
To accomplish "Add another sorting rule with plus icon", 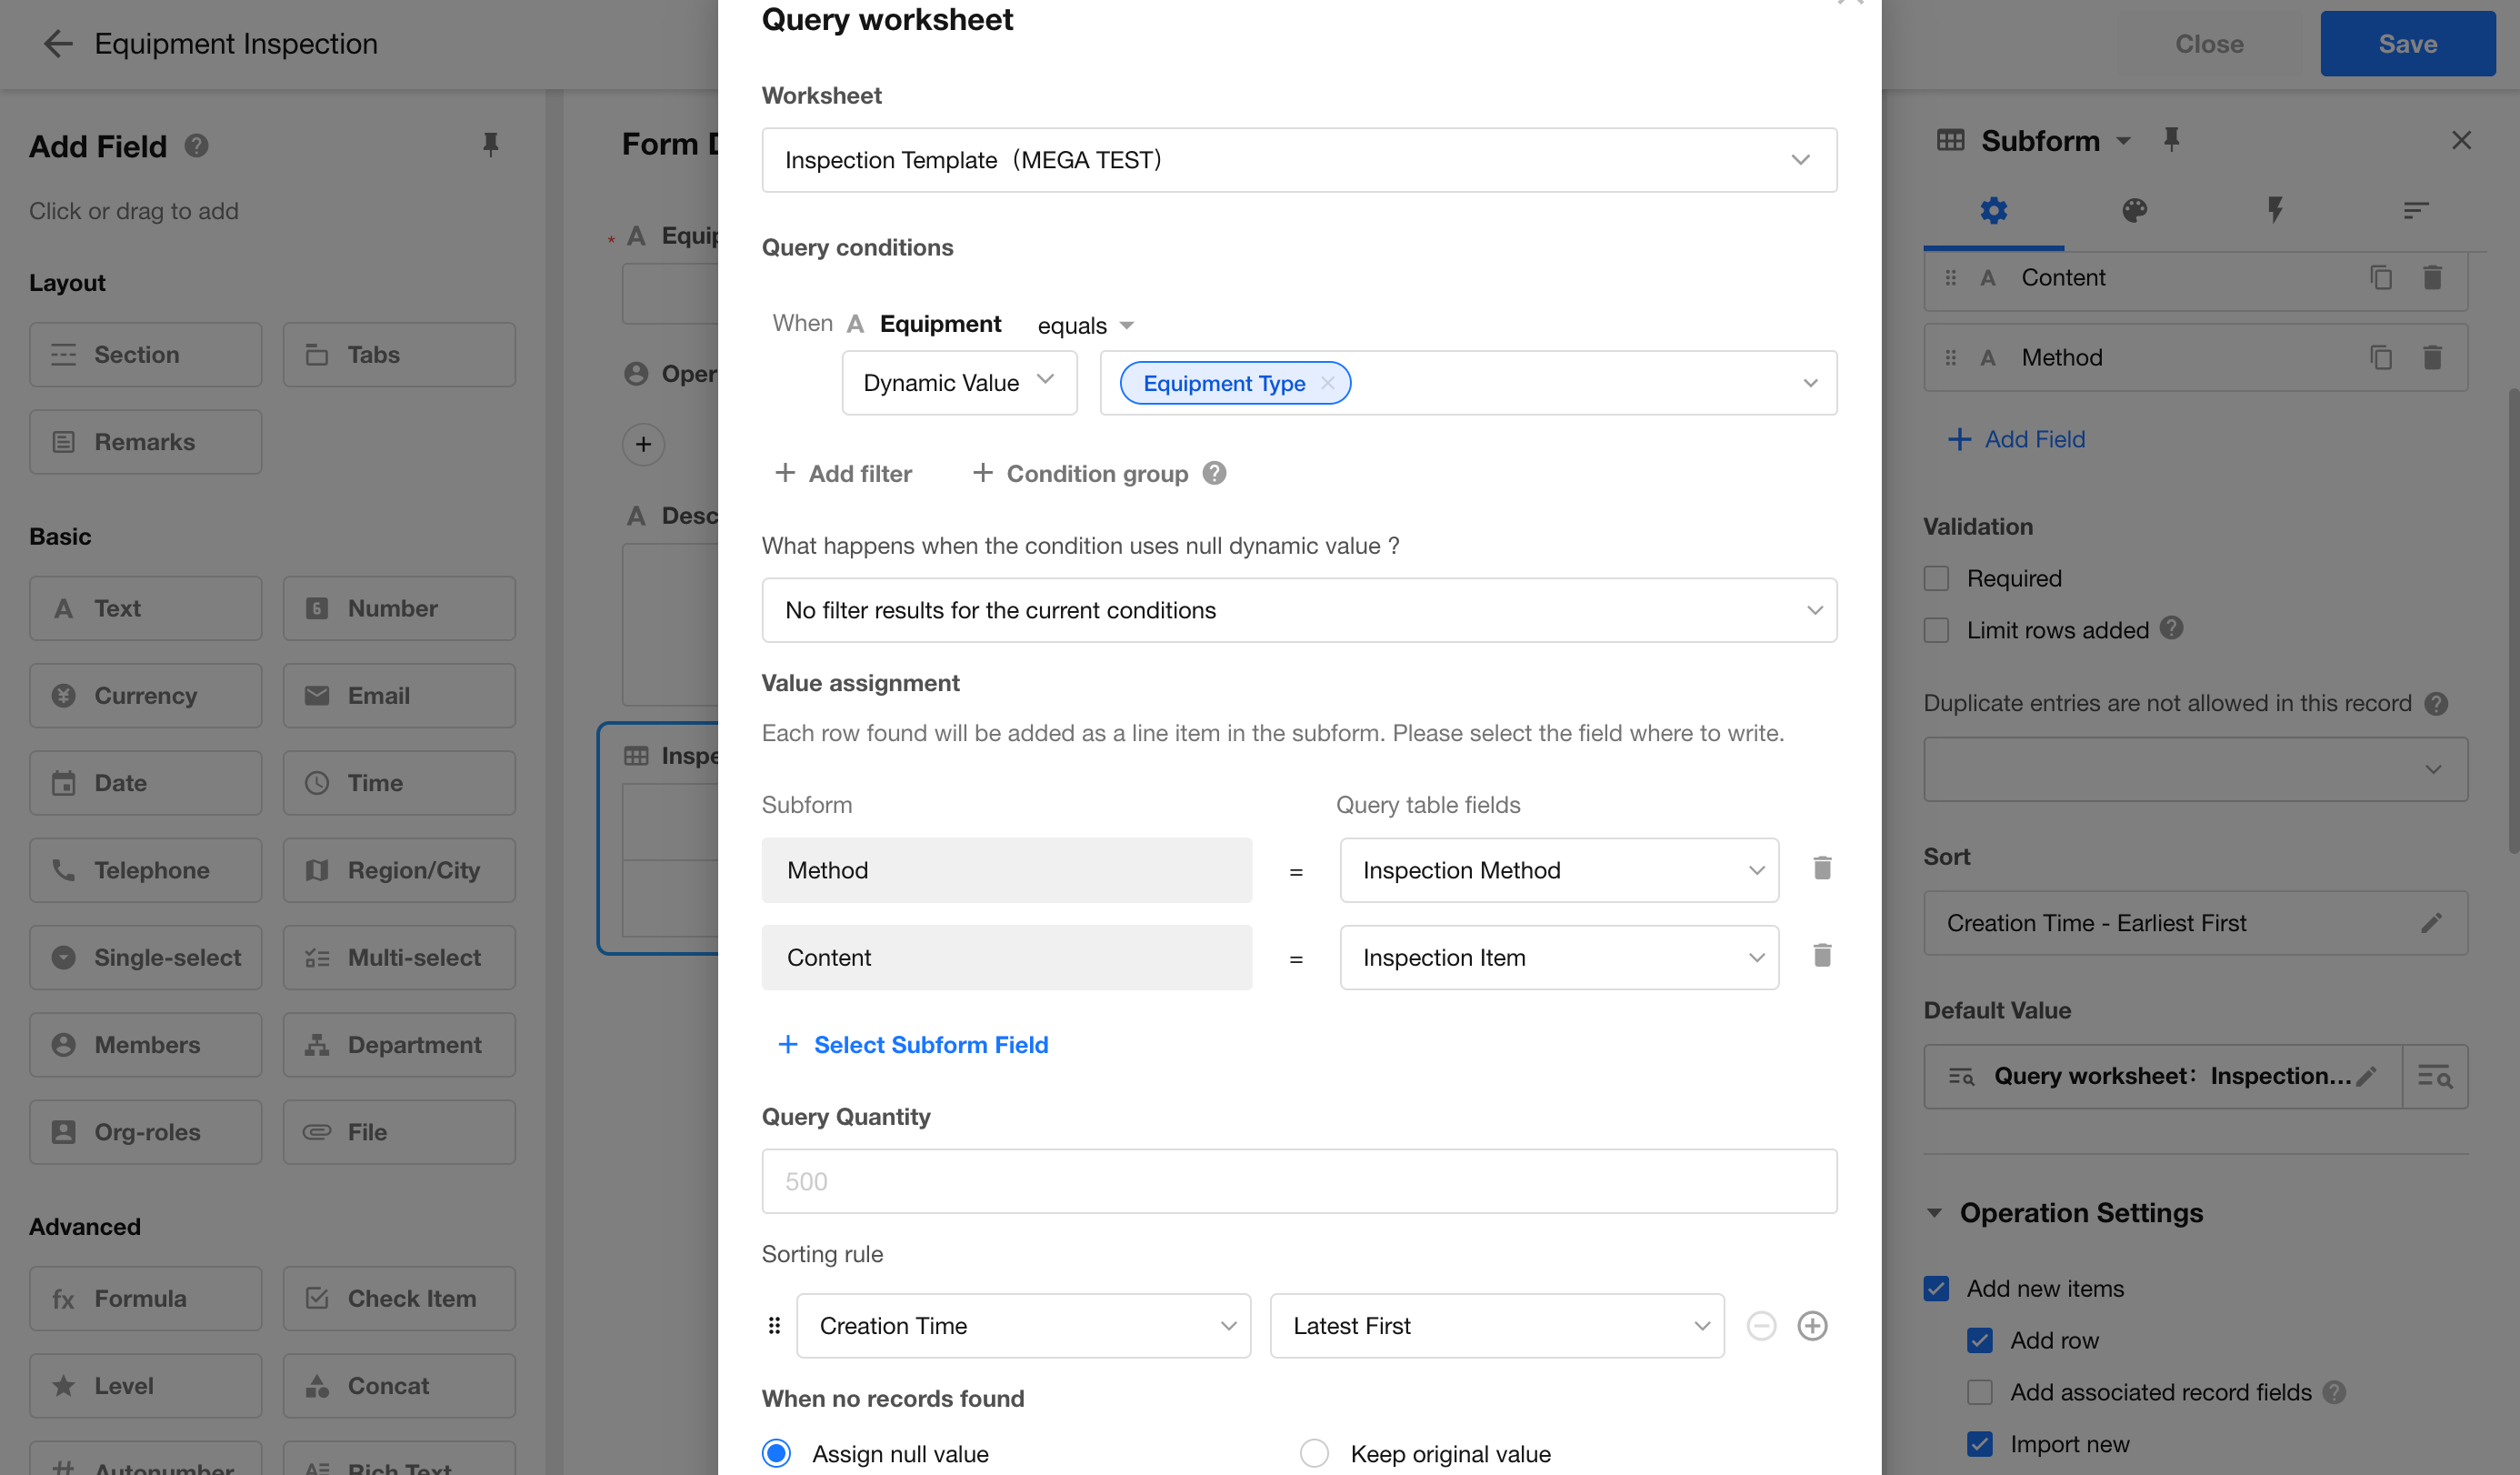I will coord(1812,1325).
